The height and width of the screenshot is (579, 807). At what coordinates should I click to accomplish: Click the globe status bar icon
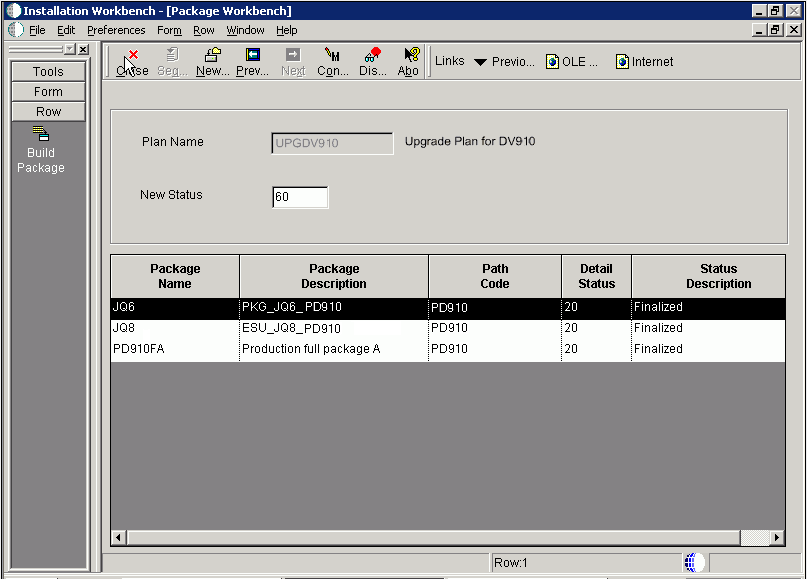tap(693, 563)
